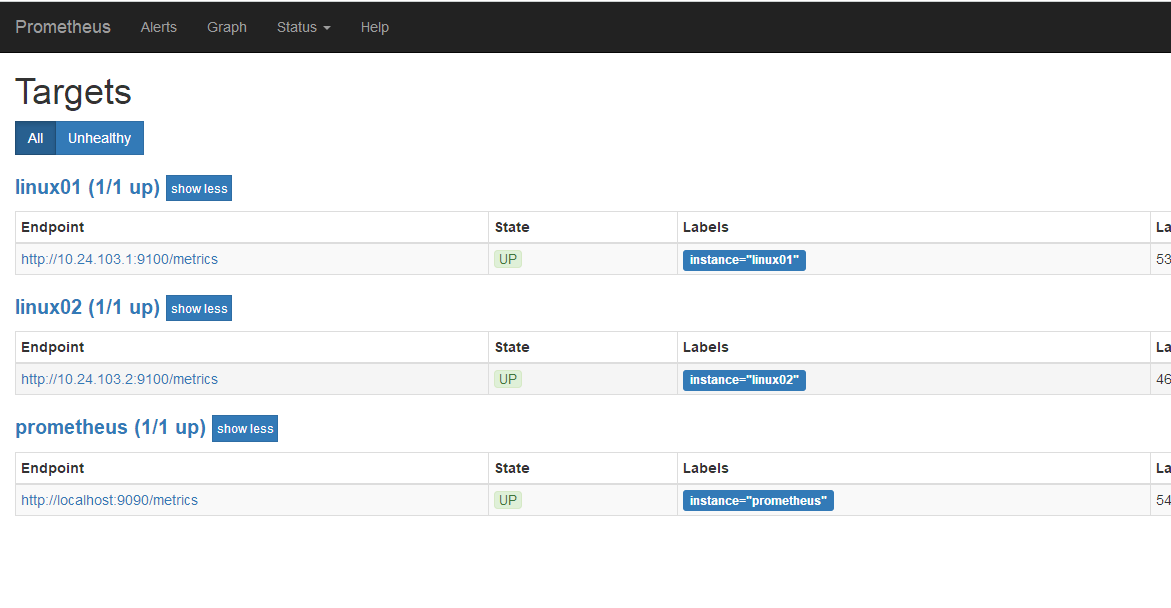Open the Prometheus home brand link
The width and height of the screenshot is (1171, 608).
coord(63,27)
